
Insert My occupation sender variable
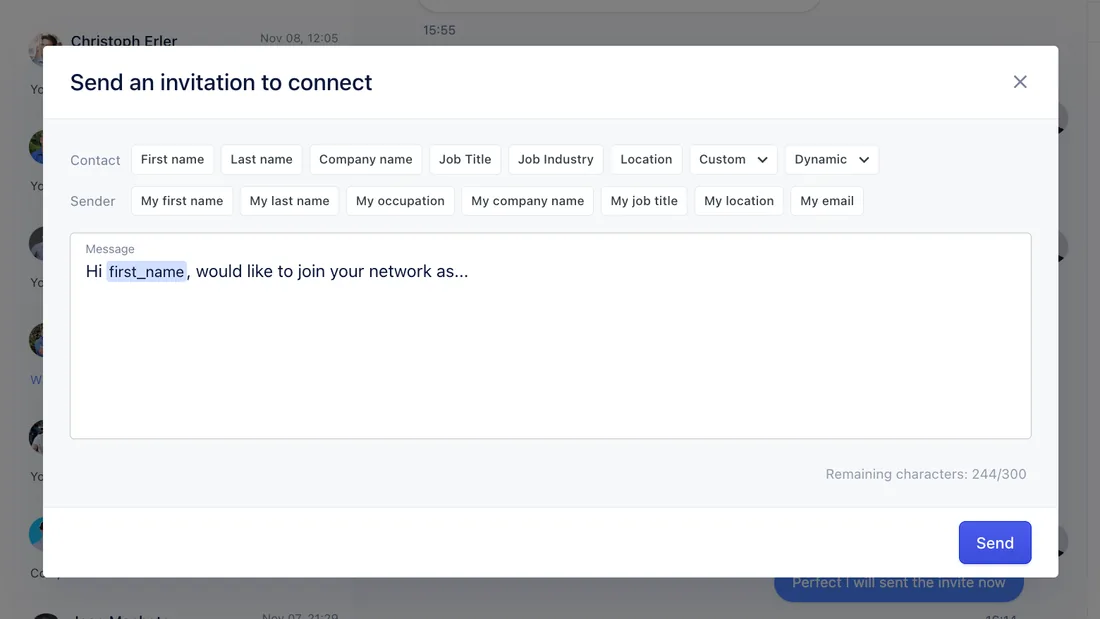pos(400,201)
